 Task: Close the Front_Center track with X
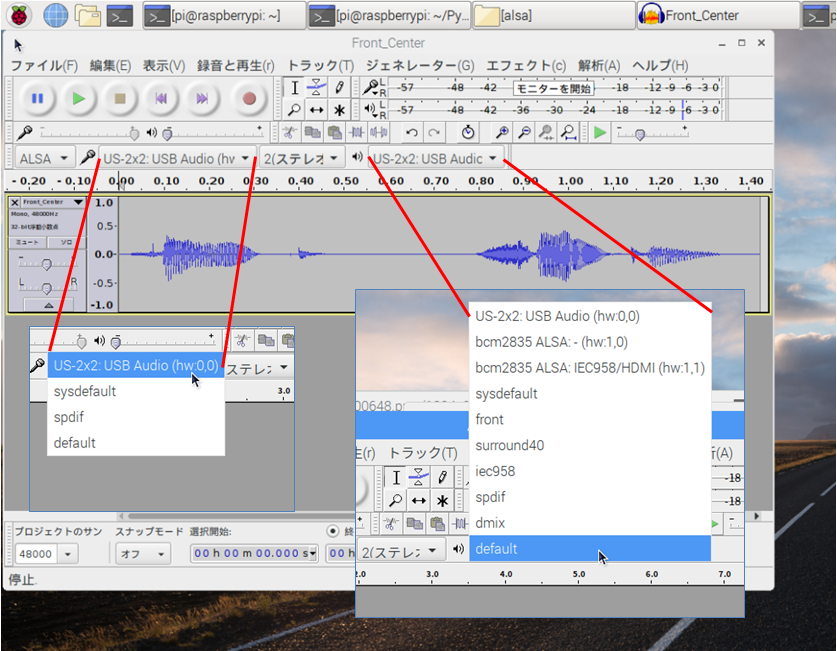pyautogui.click(x=15, y=202)
